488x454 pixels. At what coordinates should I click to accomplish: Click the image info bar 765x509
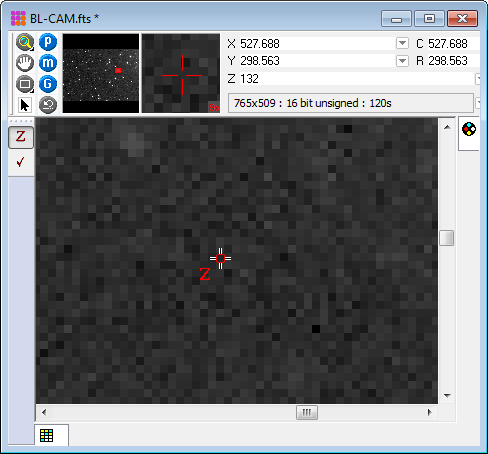pos(351,103)
